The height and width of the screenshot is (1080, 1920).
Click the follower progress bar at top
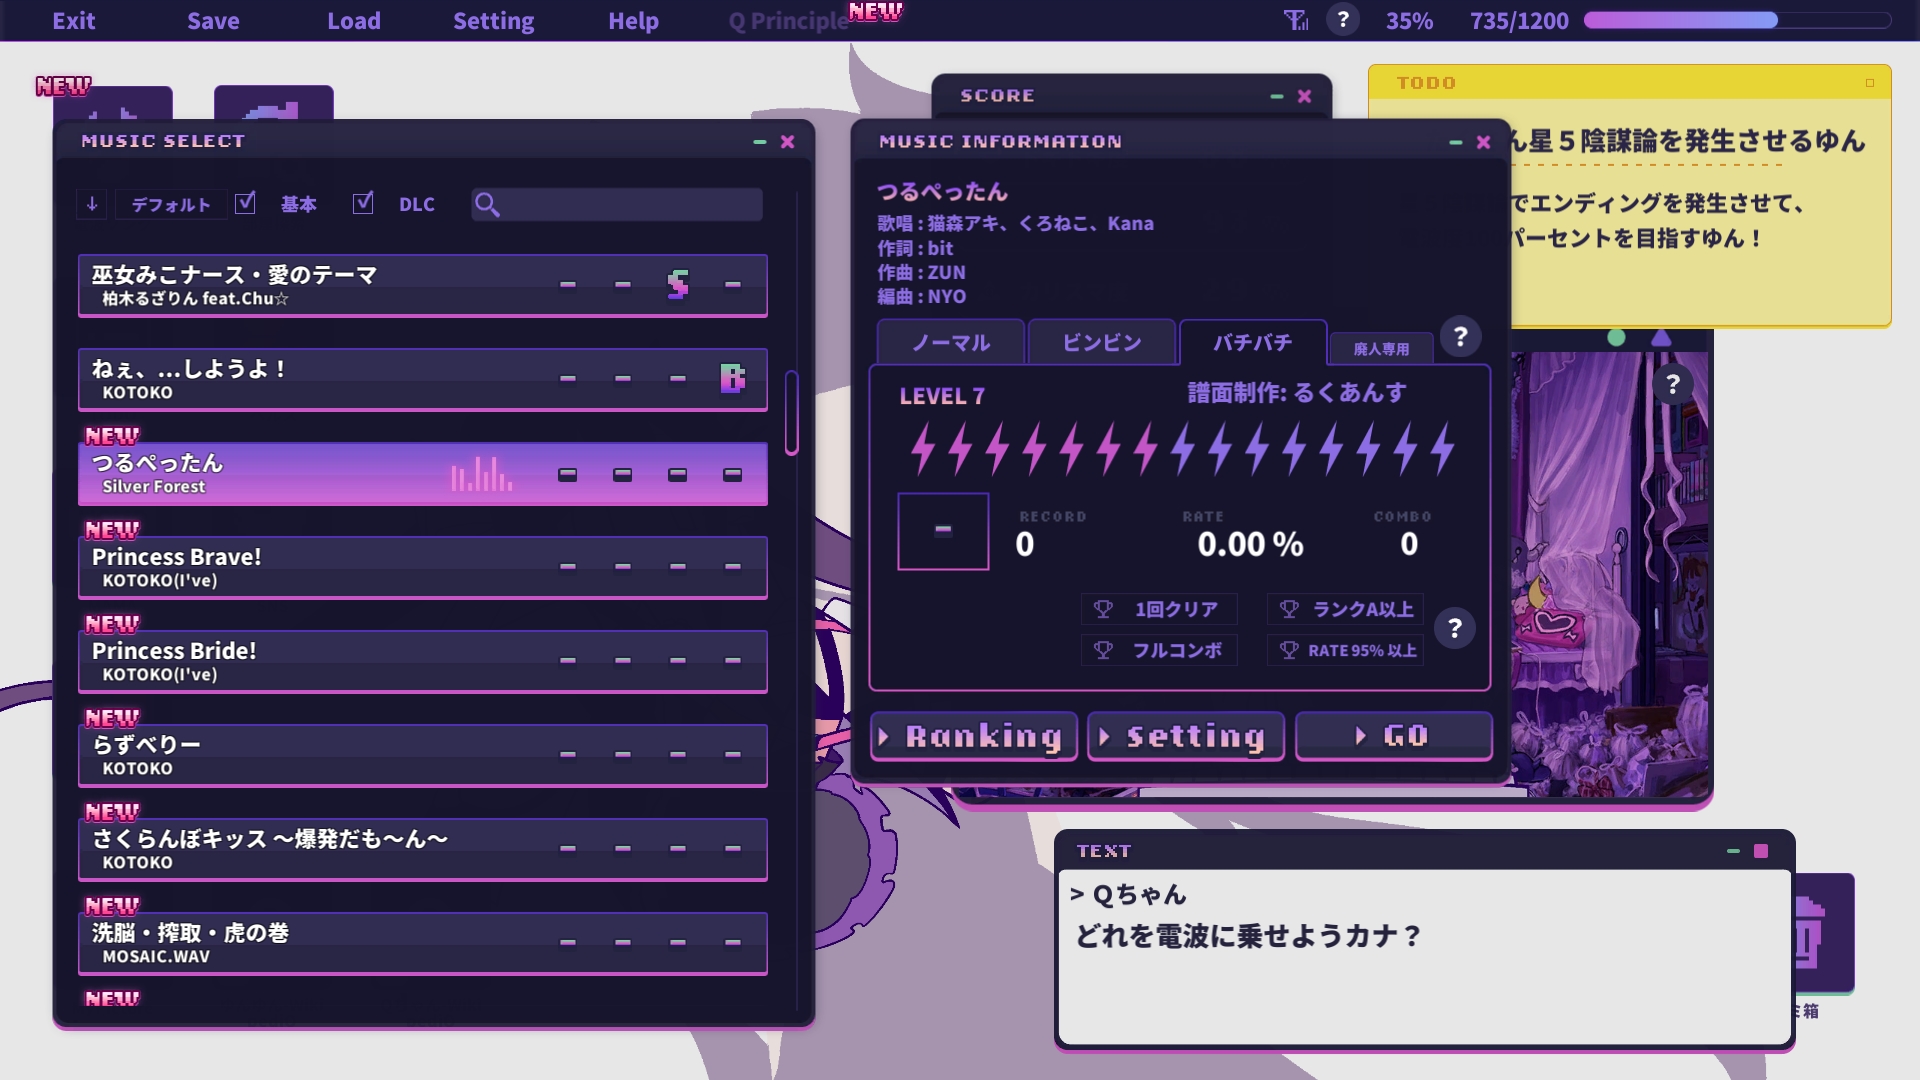coord(1736,20)
